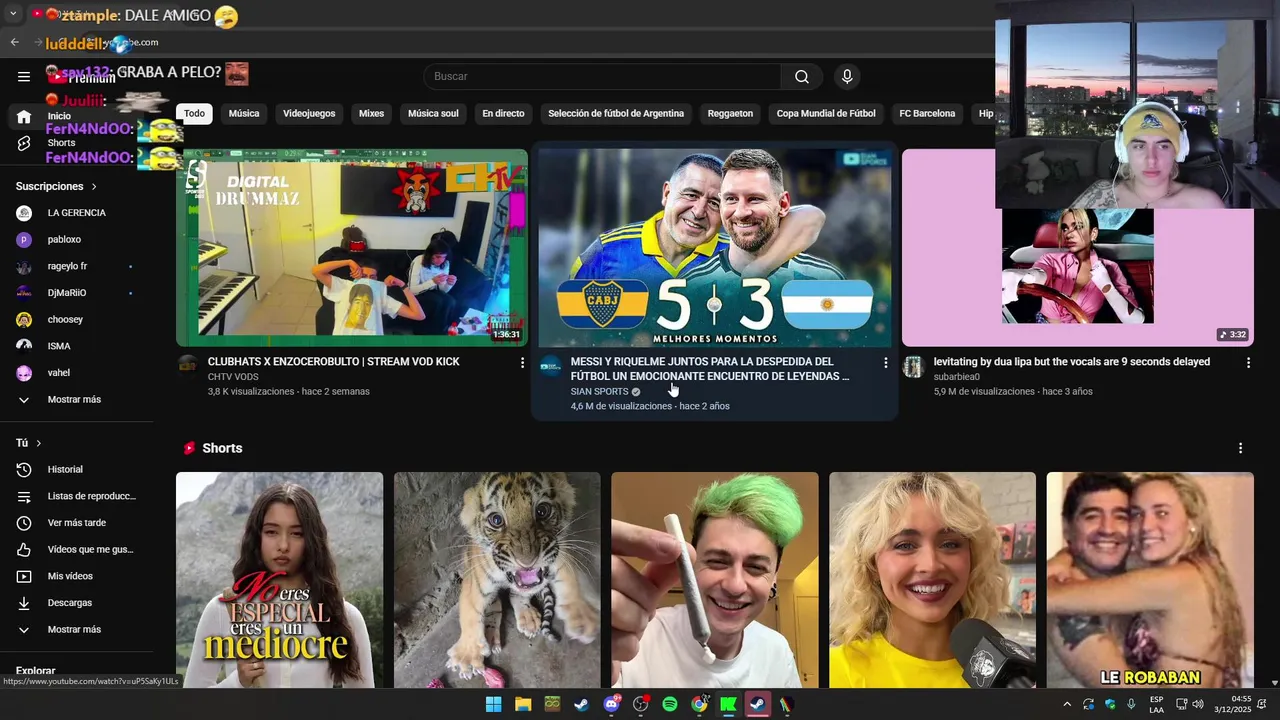This screenshot has height=720, width=1280.
Task: Activate voice search microphone icon
Action: click(847, 77)
